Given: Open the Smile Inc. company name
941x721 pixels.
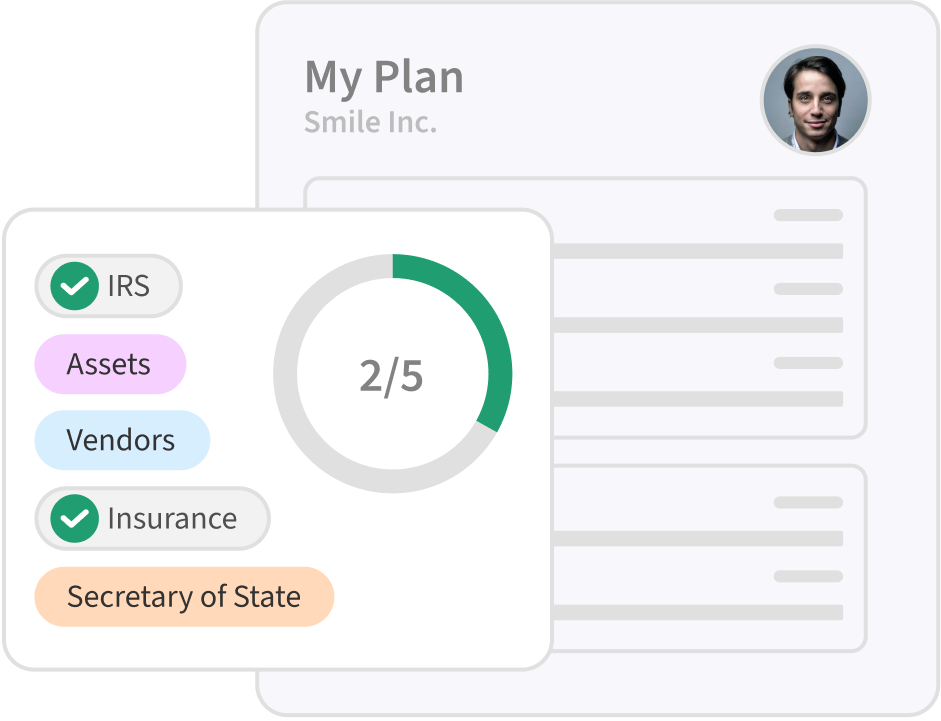Looking at the screenshot, I should [x=370, y=122].
